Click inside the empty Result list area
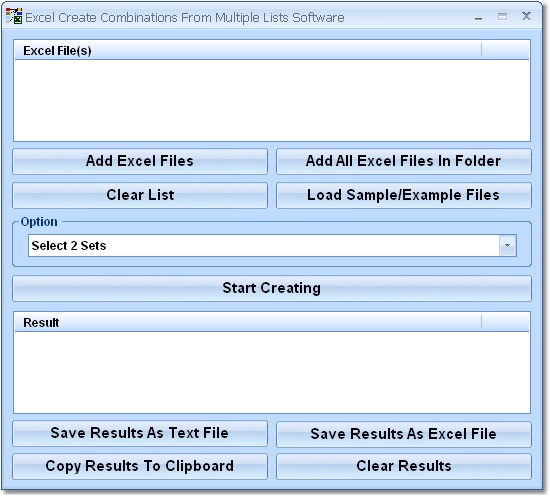The height and width of the screenshot is (497, 550). click(272, 372)
